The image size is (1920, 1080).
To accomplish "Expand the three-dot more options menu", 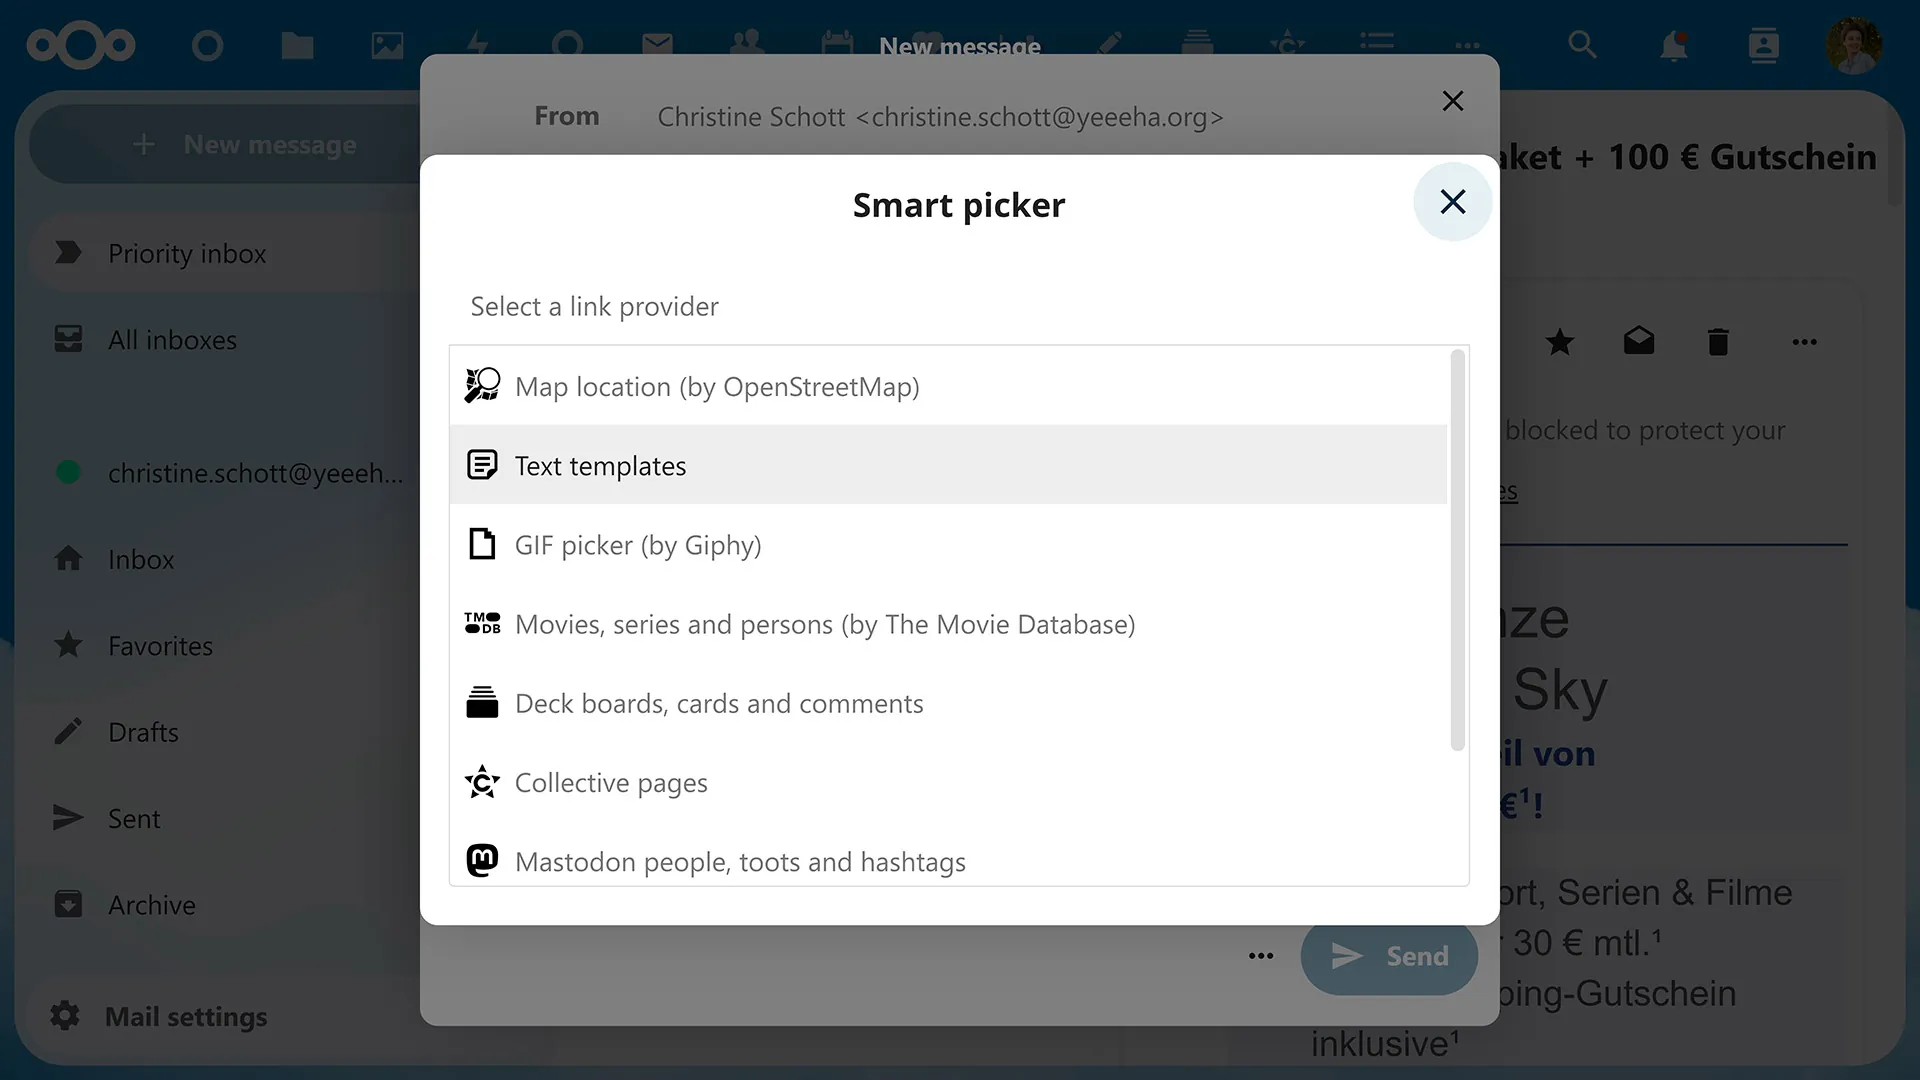I will coord(1261,955).
